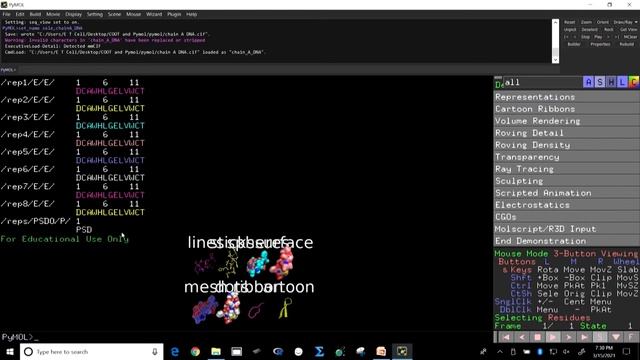The width and height of the screenshot is (640, 360).
Task: Open the Edit menu
Action: [x=20, y=14]
